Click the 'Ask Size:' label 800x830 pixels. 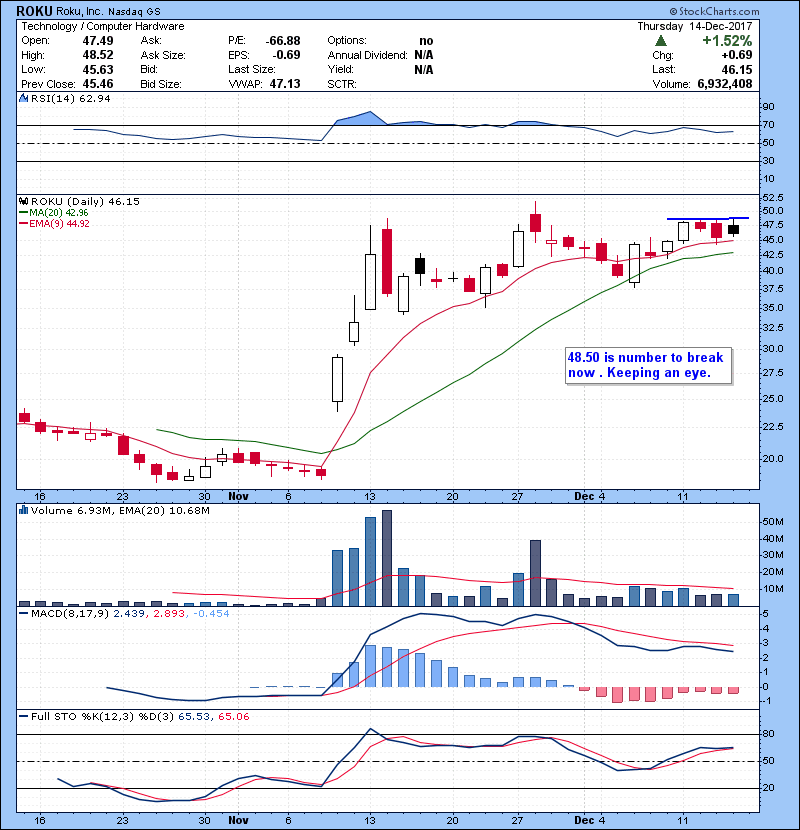[163, 55]
